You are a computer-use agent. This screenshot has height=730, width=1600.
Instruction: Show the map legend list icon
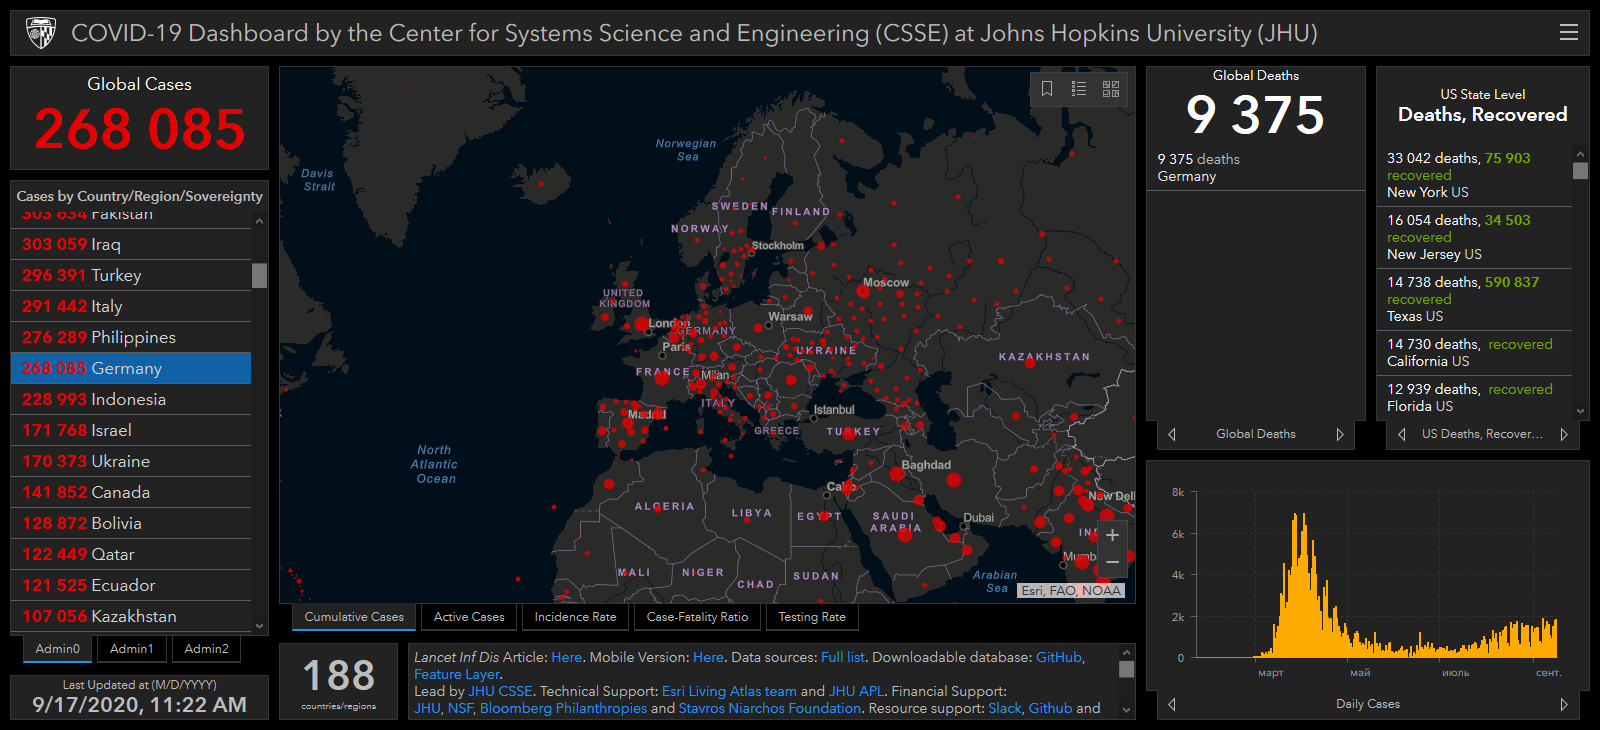tap(1079, 89)
